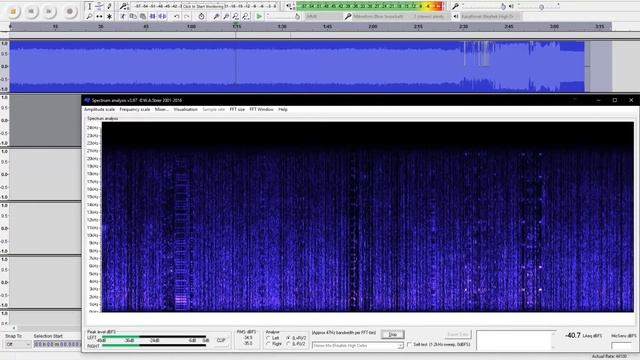Redo the last undone action
Screen dimensions: 640x360
(187, 16)
